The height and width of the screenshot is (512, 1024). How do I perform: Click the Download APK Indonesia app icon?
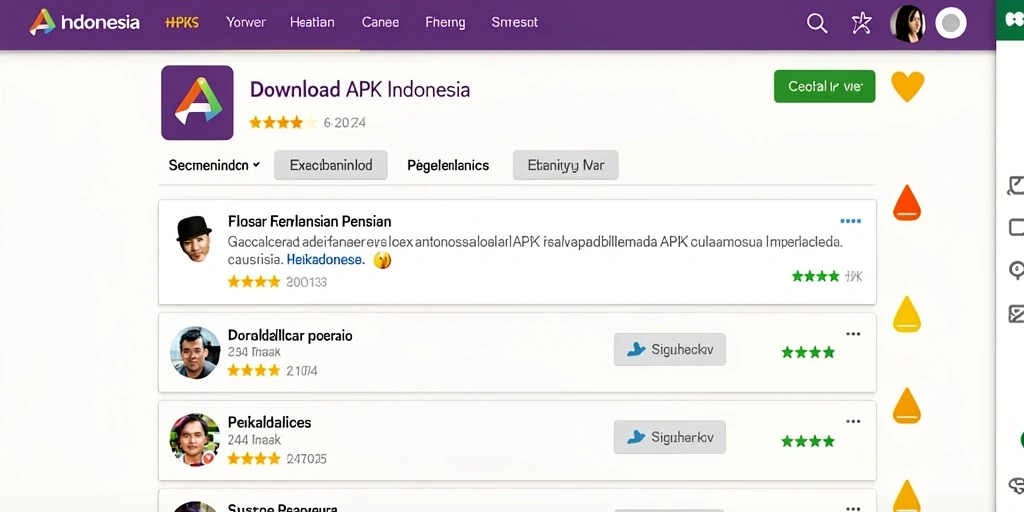point(197,103)
